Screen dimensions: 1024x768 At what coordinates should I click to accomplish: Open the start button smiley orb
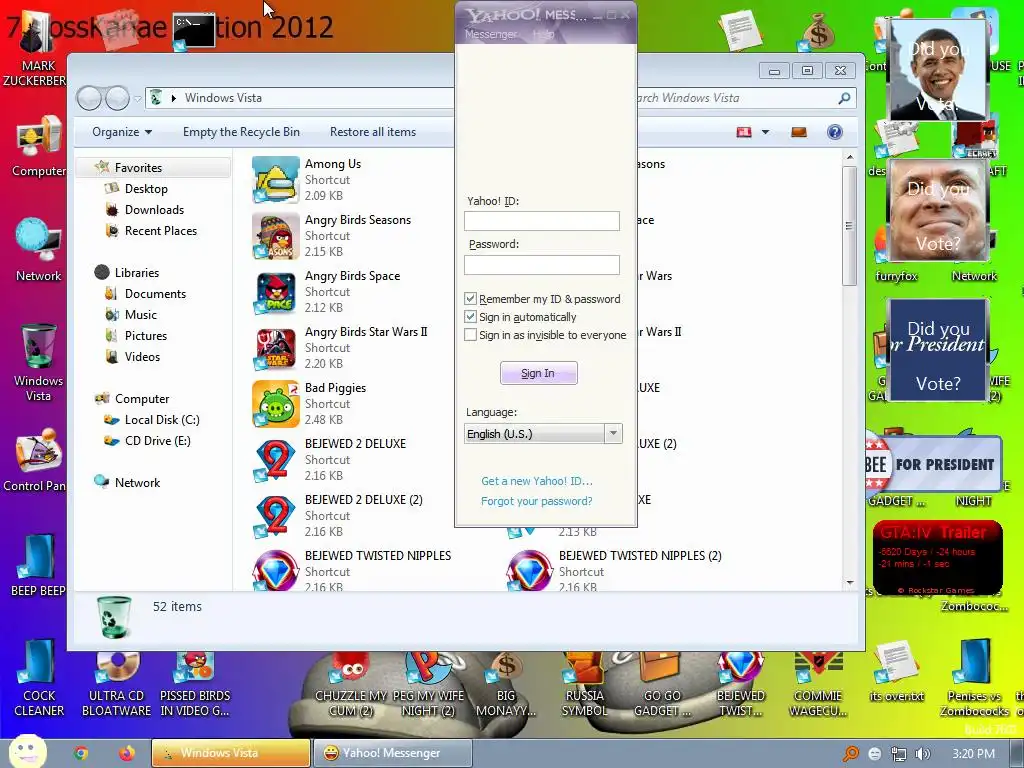pyautogui.click(x=27, y=751)
